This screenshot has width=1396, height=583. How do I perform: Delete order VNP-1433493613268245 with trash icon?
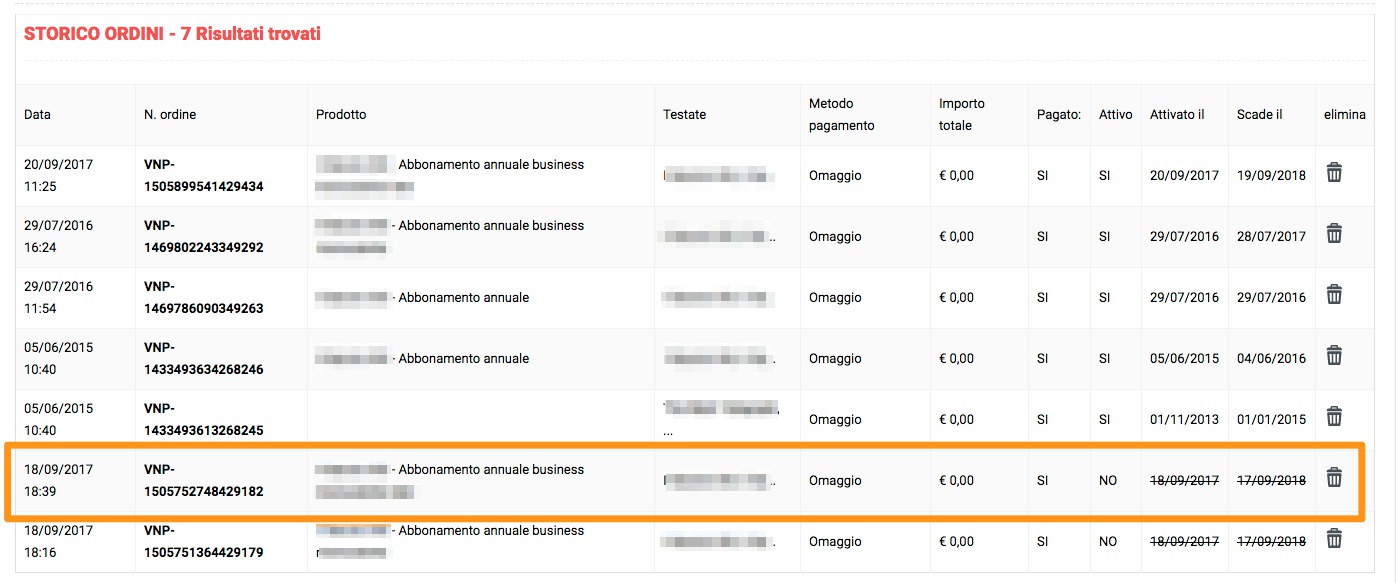click(x=1334, y=417)
